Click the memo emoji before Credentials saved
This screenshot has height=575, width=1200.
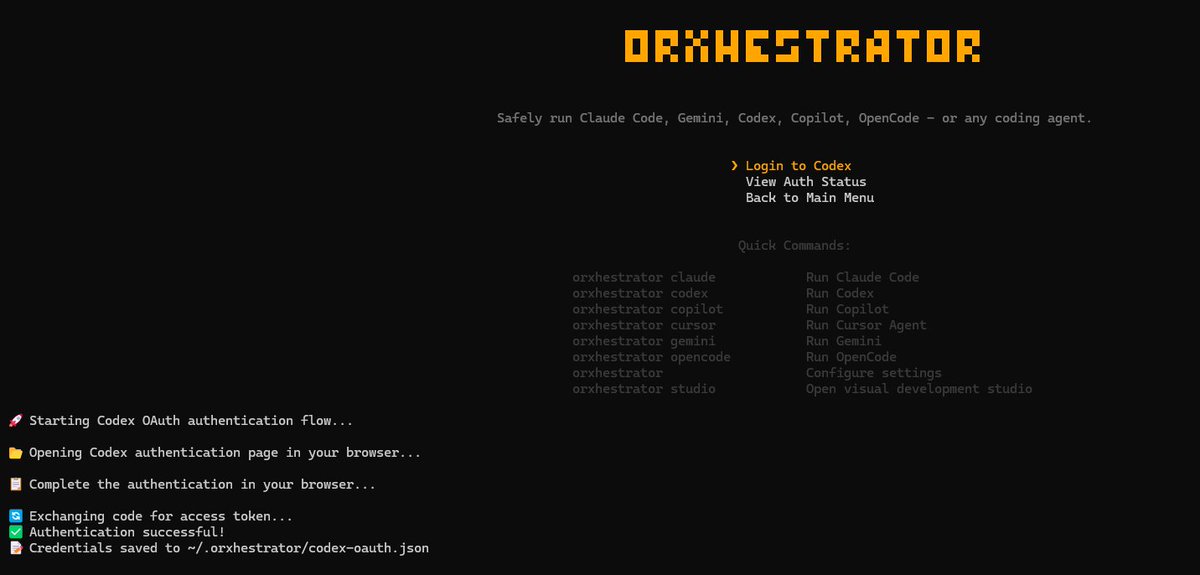click(15, 548)
